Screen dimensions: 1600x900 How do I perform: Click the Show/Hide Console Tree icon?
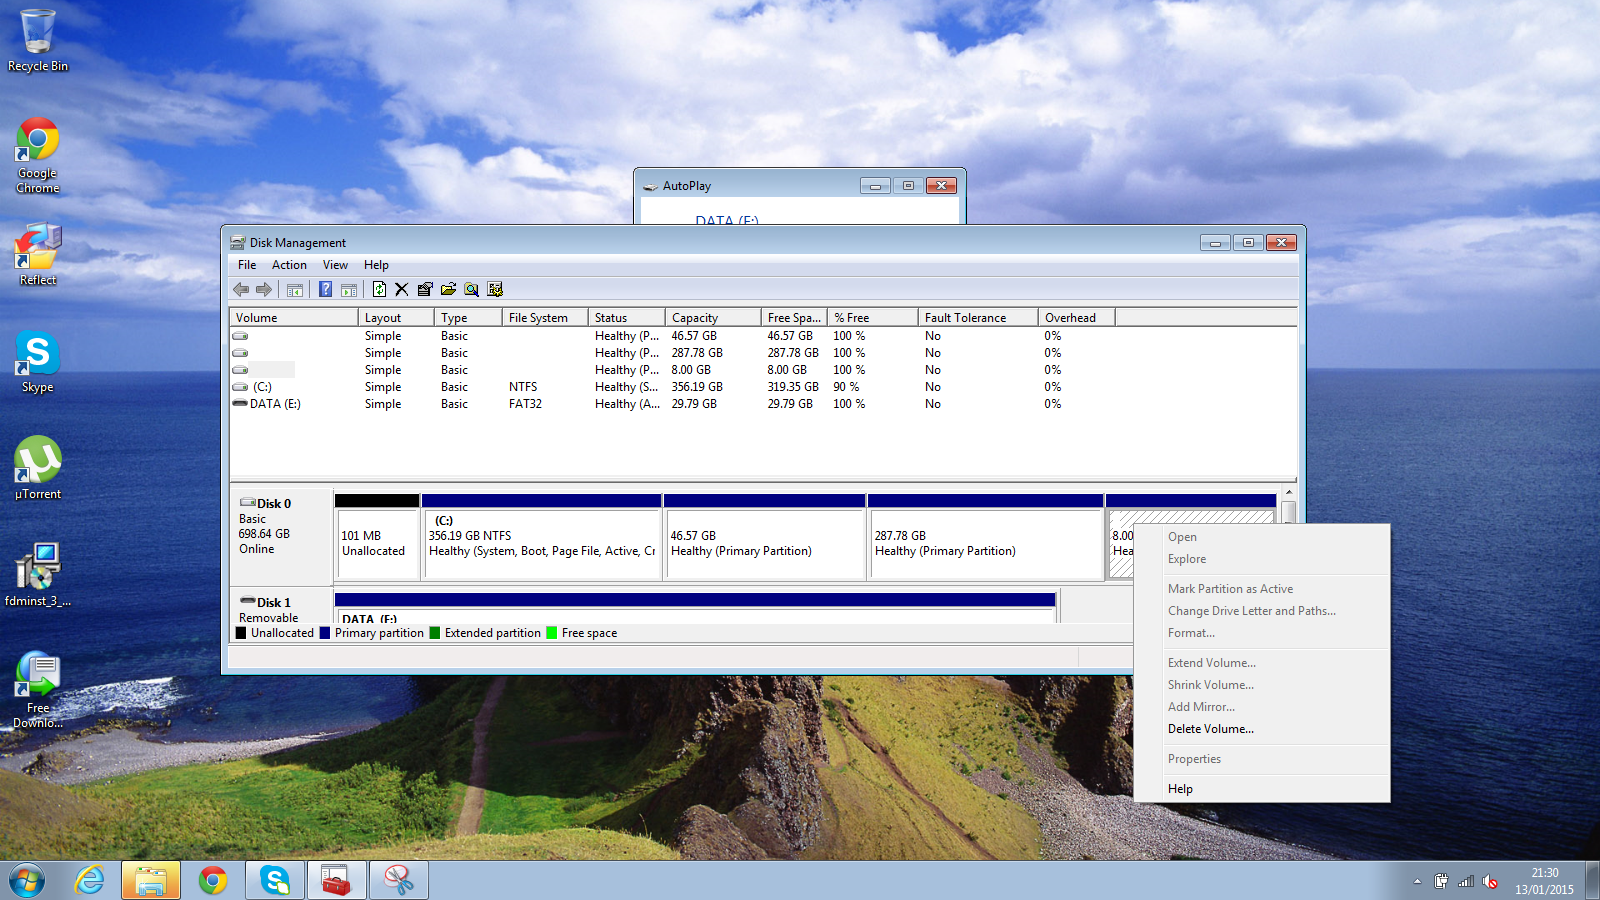295,289
